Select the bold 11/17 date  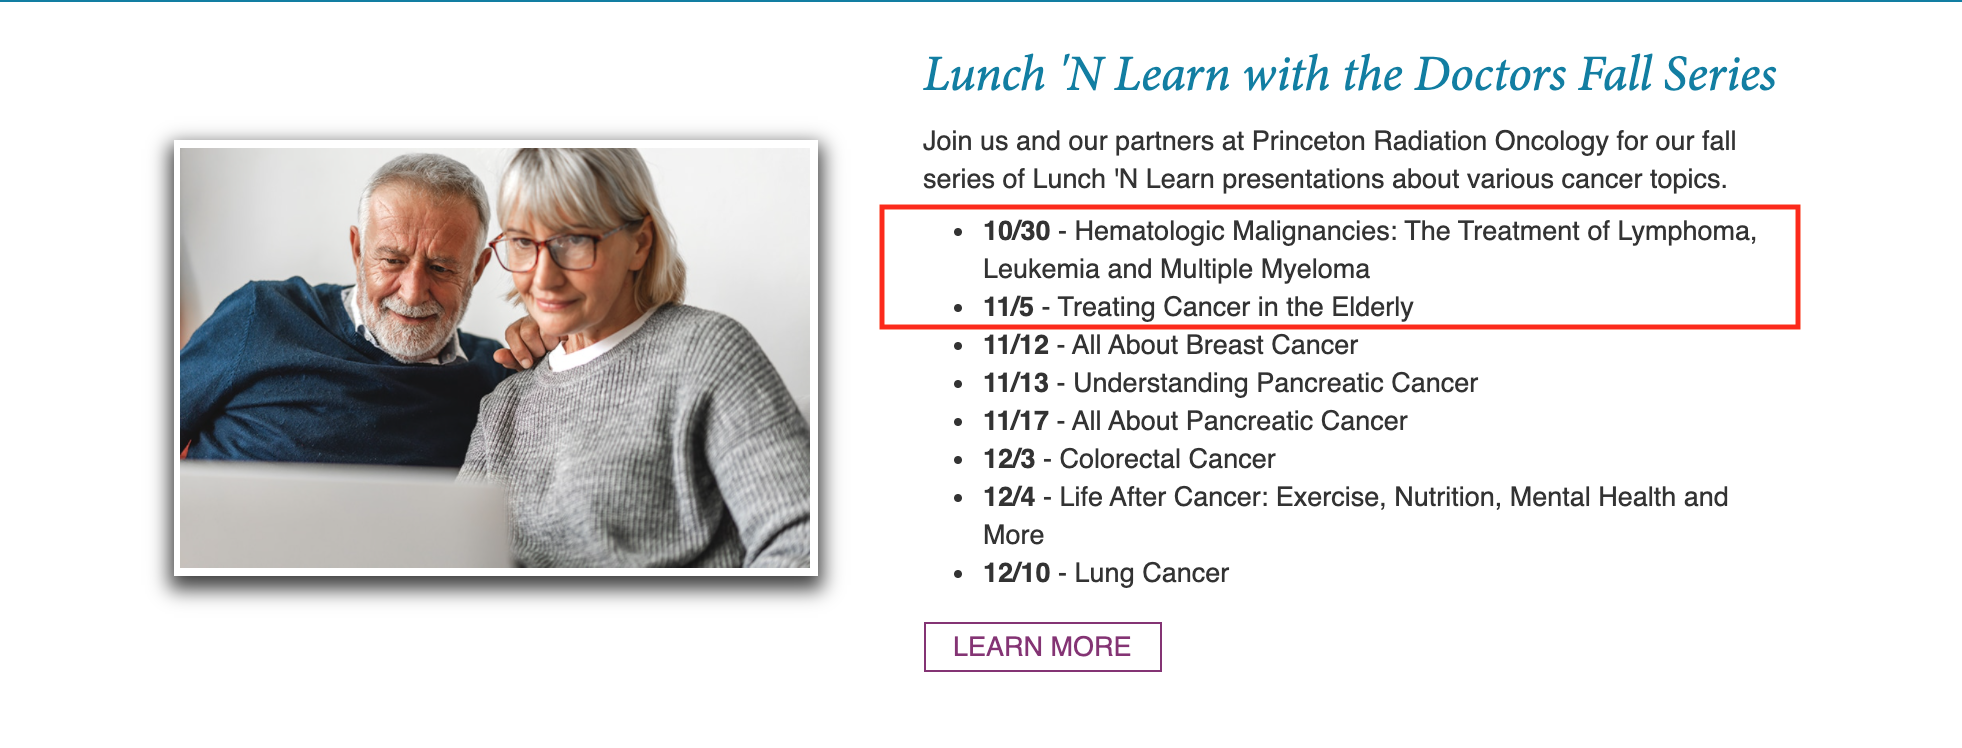[1016, 421]
